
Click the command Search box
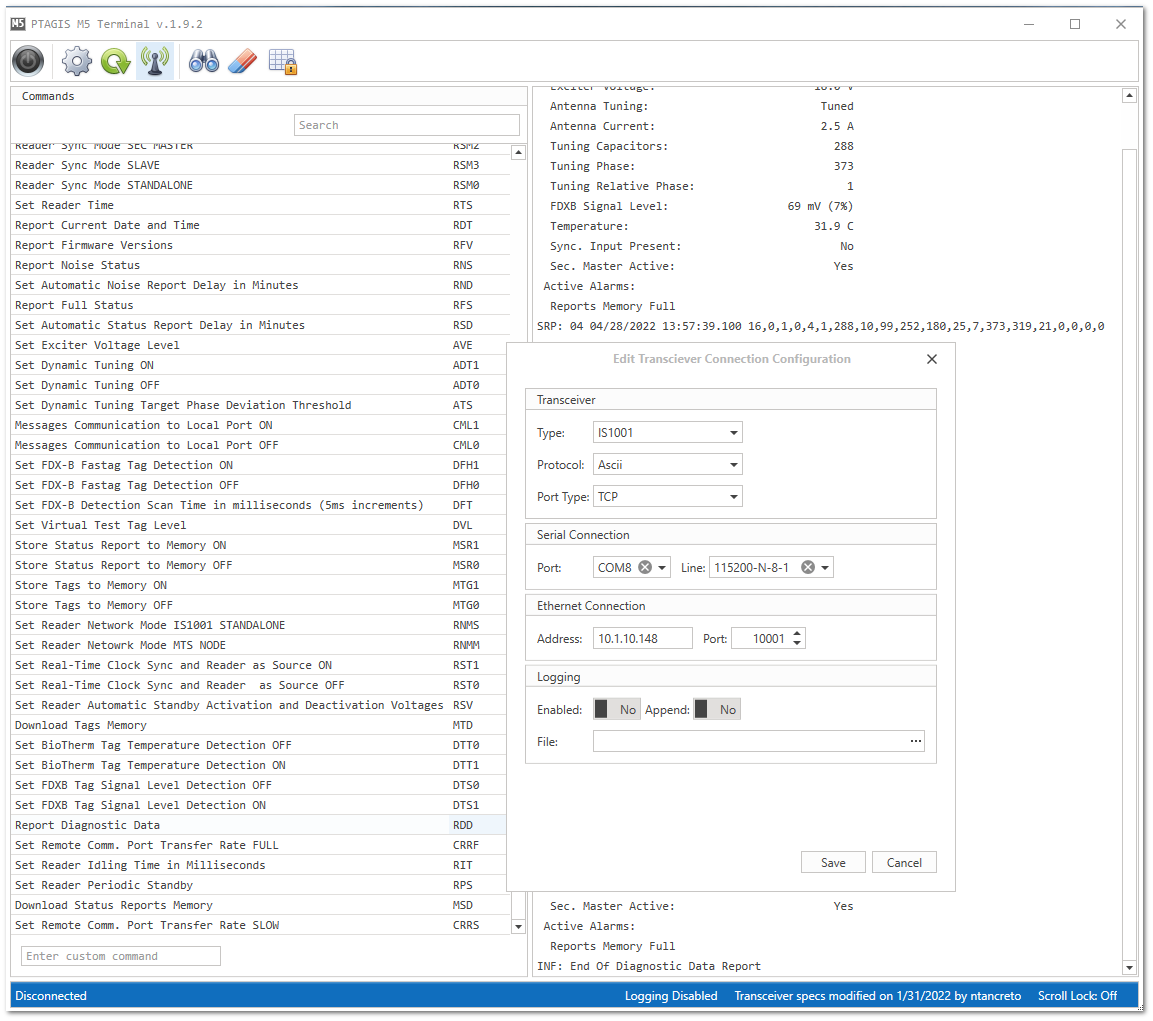(x=407, y=125)
